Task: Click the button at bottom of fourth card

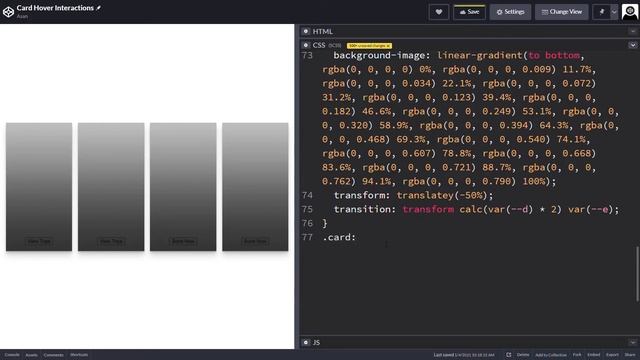Action: click(x=255, y=241)
